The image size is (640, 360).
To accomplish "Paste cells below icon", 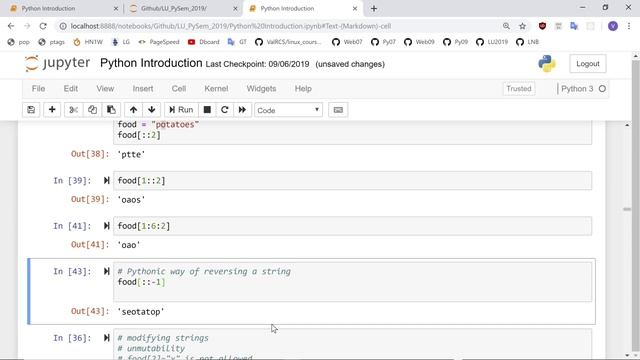I will pos(111,110).
